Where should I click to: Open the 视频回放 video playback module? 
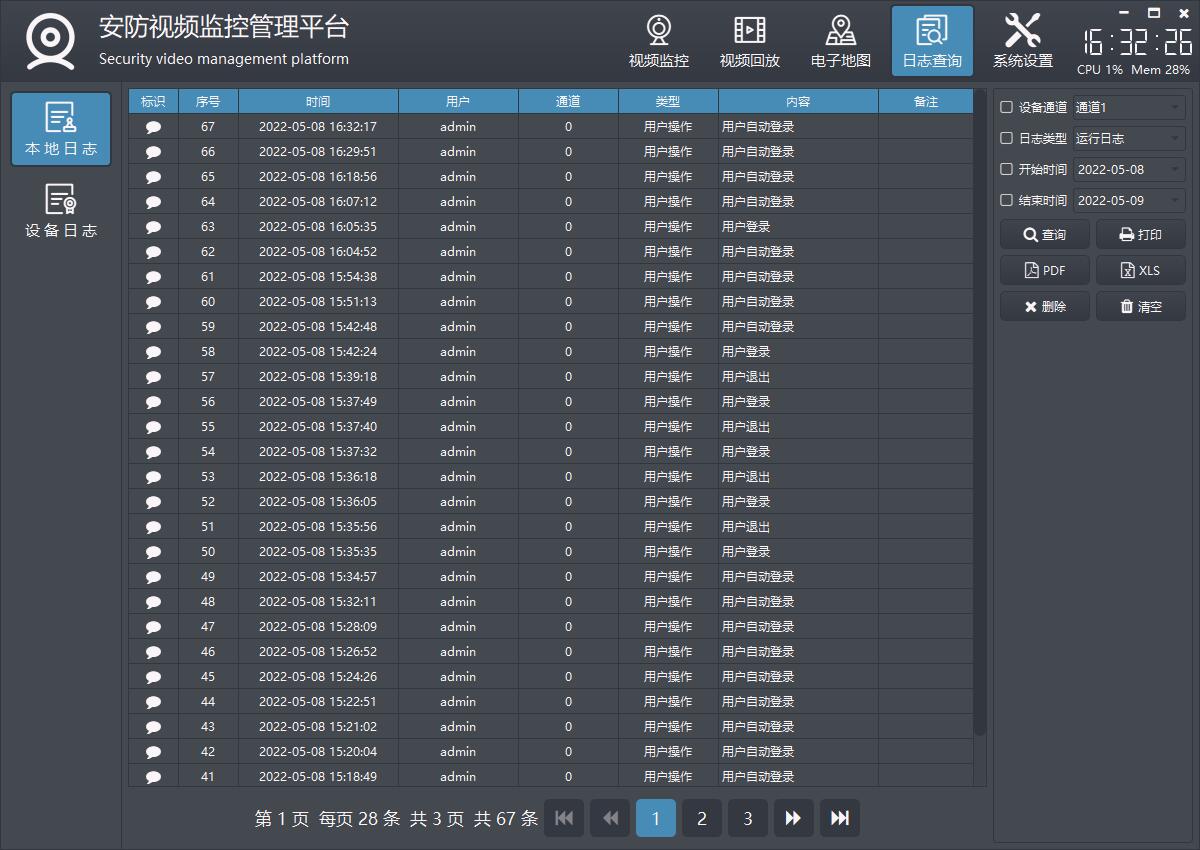(749, 41)
